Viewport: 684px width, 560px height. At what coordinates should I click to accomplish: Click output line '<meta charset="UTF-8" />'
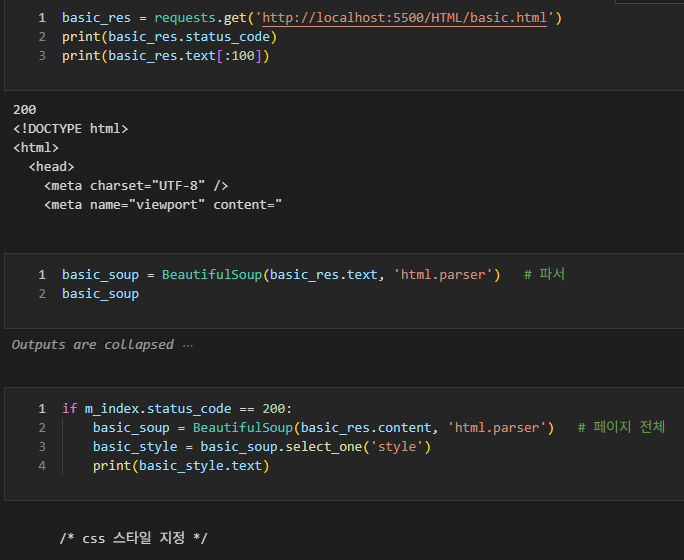[136, 186]
